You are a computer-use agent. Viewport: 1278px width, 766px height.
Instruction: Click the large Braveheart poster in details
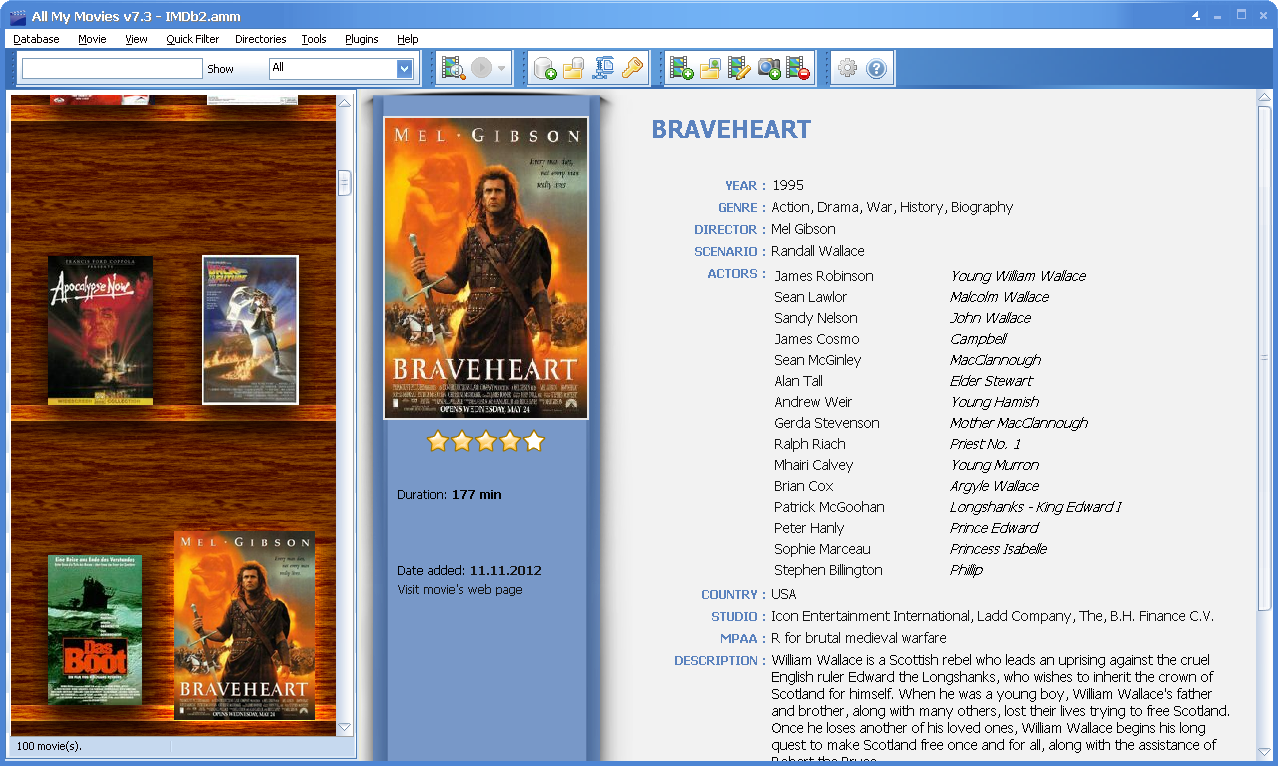486,268
